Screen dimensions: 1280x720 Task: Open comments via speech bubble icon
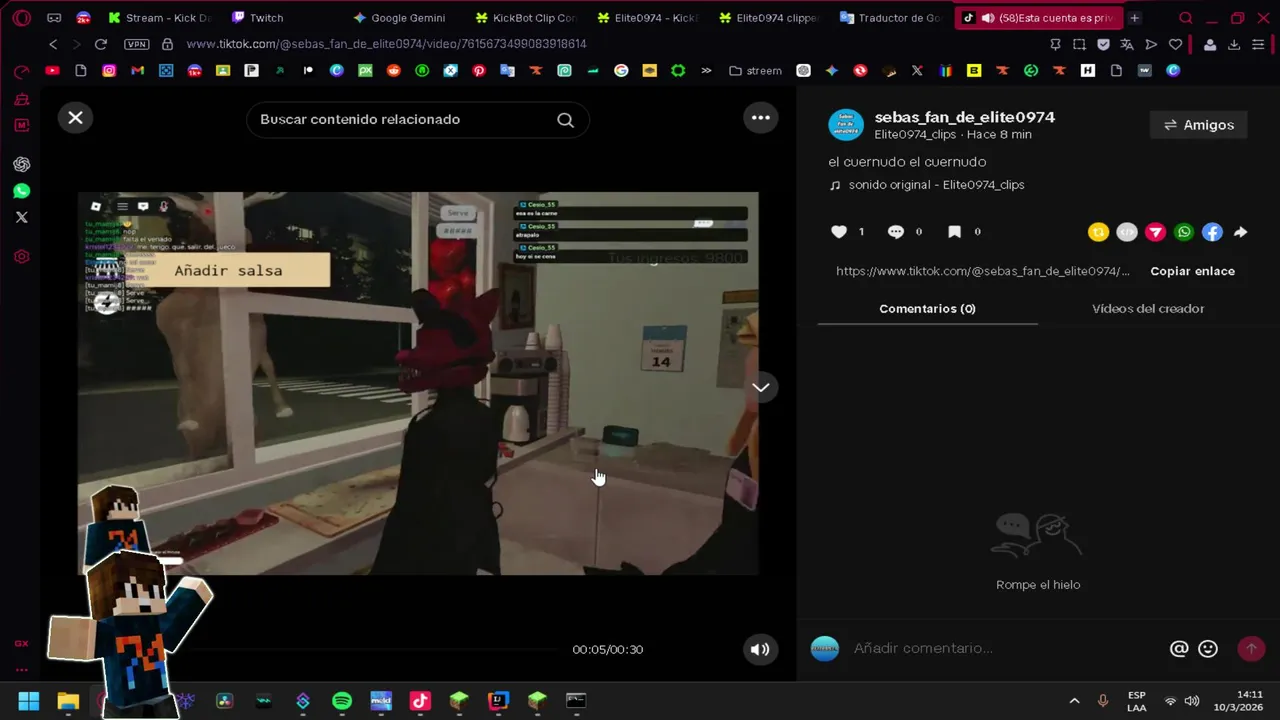(x=896, y=232)
